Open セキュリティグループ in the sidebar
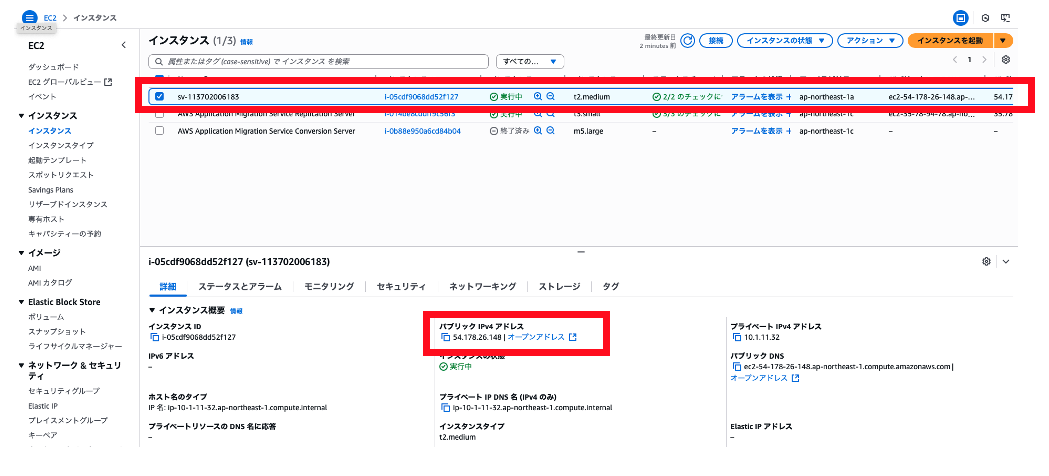The height and width of the screenshot is (476, 1049). [x=64, y=390]
